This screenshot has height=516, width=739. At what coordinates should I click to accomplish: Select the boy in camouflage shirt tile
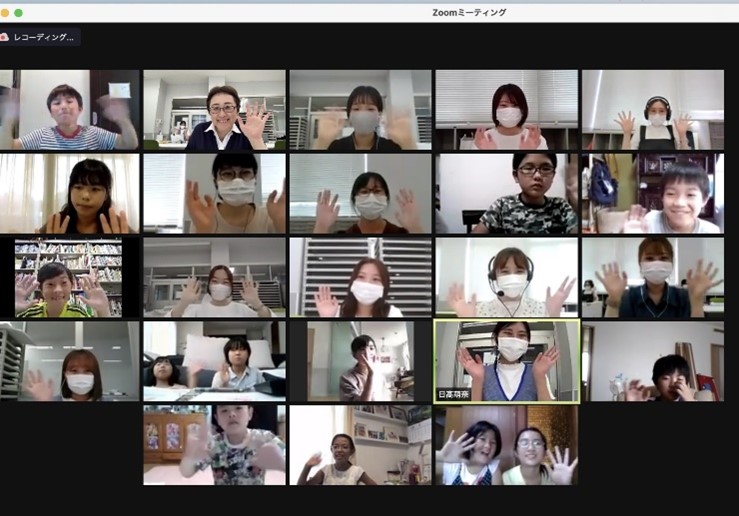(x=507, y=193)
